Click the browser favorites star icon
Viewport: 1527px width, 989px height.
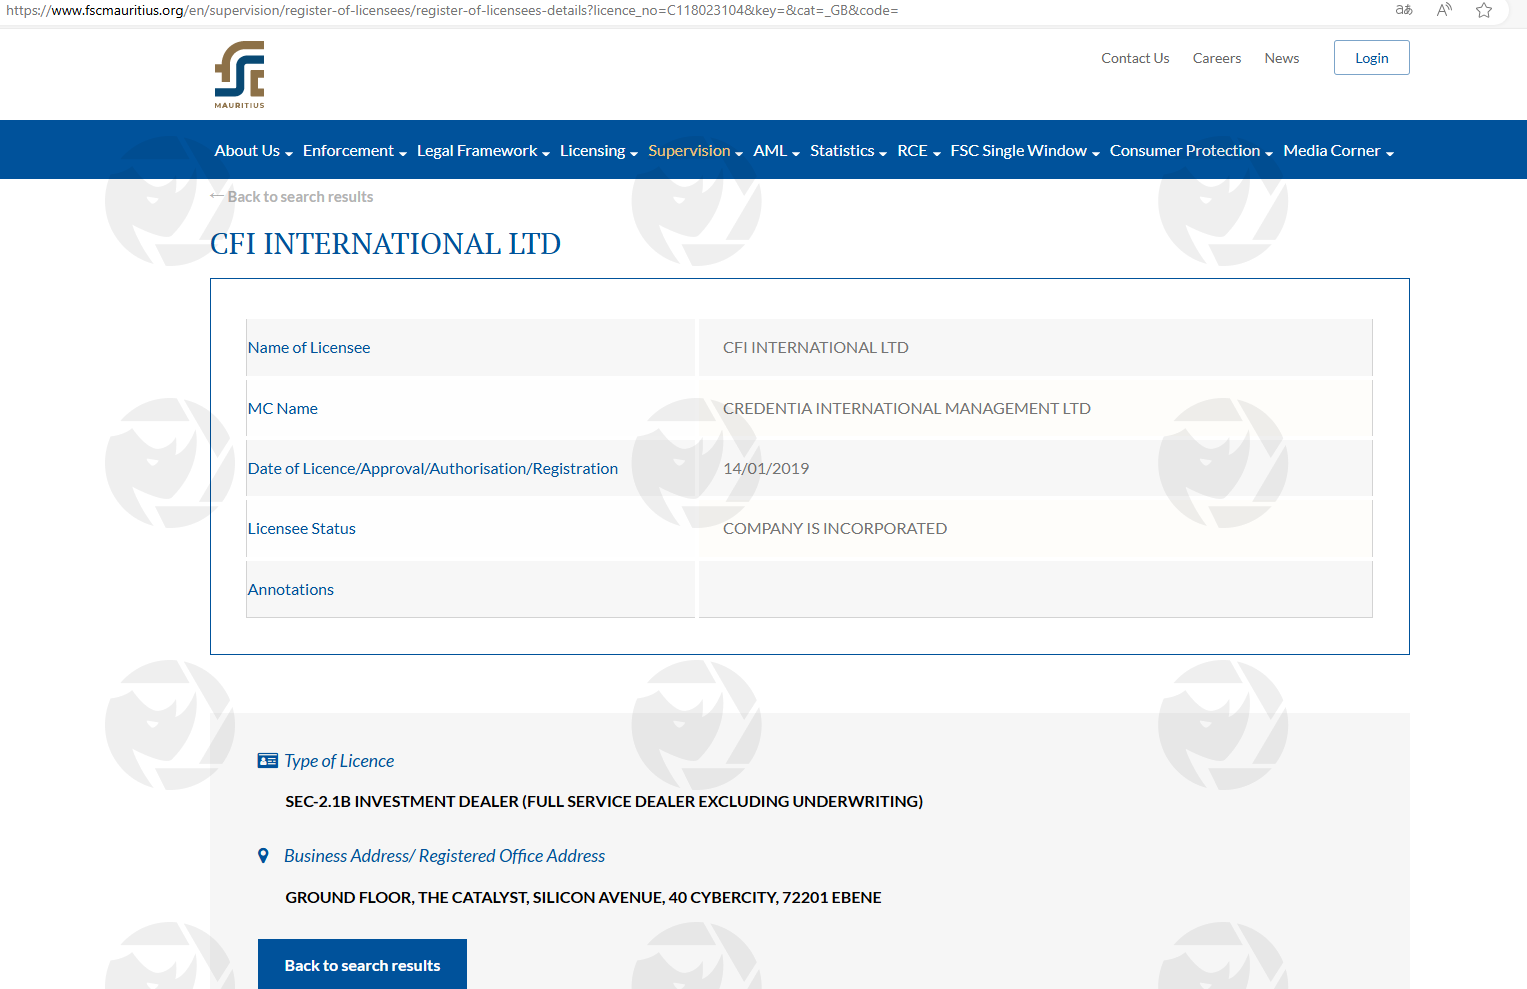(1484, 10)
